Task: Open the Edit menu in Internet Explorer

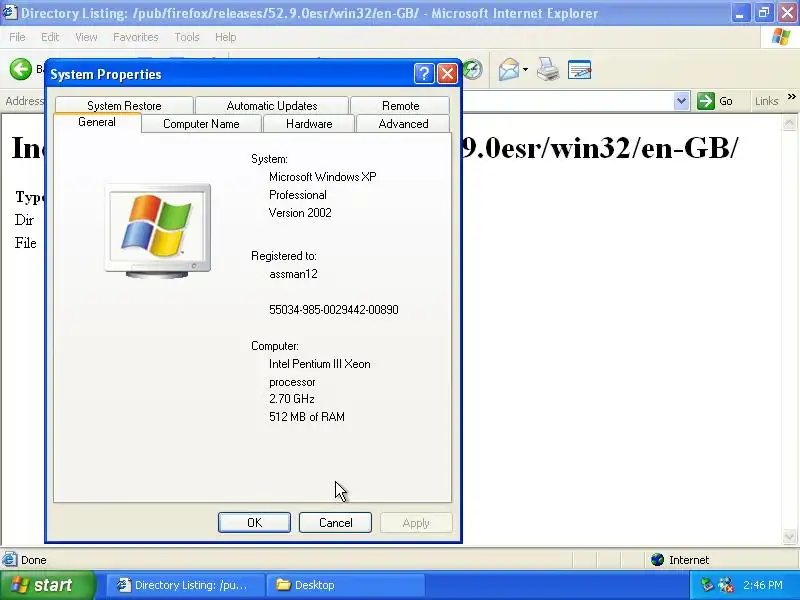Action: 50,37
